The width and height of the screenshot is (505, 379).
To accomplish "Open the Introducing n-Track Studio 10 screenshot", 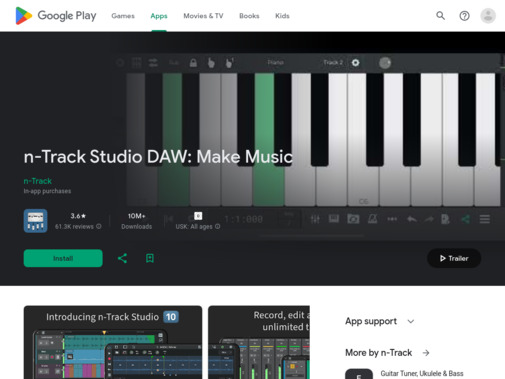I will [113, 342].
